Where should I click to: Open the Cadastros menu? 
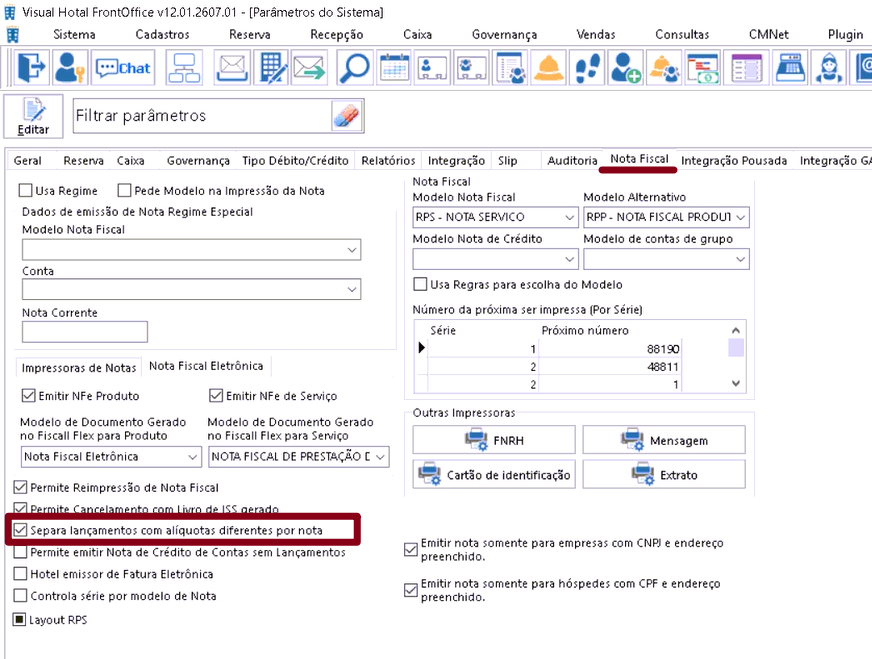point(162,34)
